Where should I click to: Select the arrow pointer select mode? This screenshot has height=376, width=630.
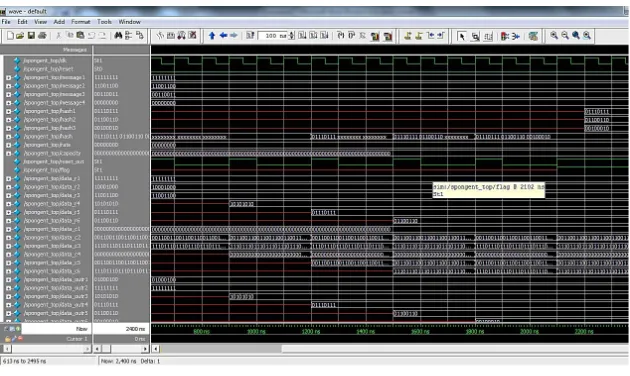(x=462, y=37)
